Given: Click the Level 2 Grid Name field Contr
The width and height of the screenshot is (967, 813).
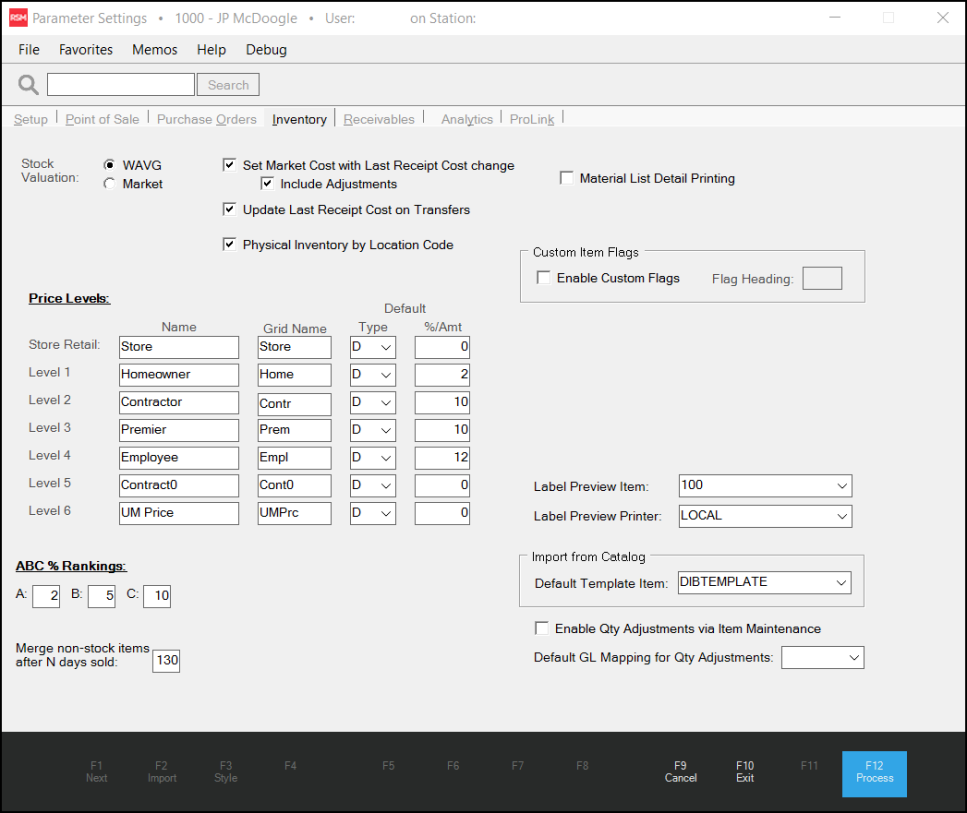Looking at the screenshot, I should [x=295, y=404].
